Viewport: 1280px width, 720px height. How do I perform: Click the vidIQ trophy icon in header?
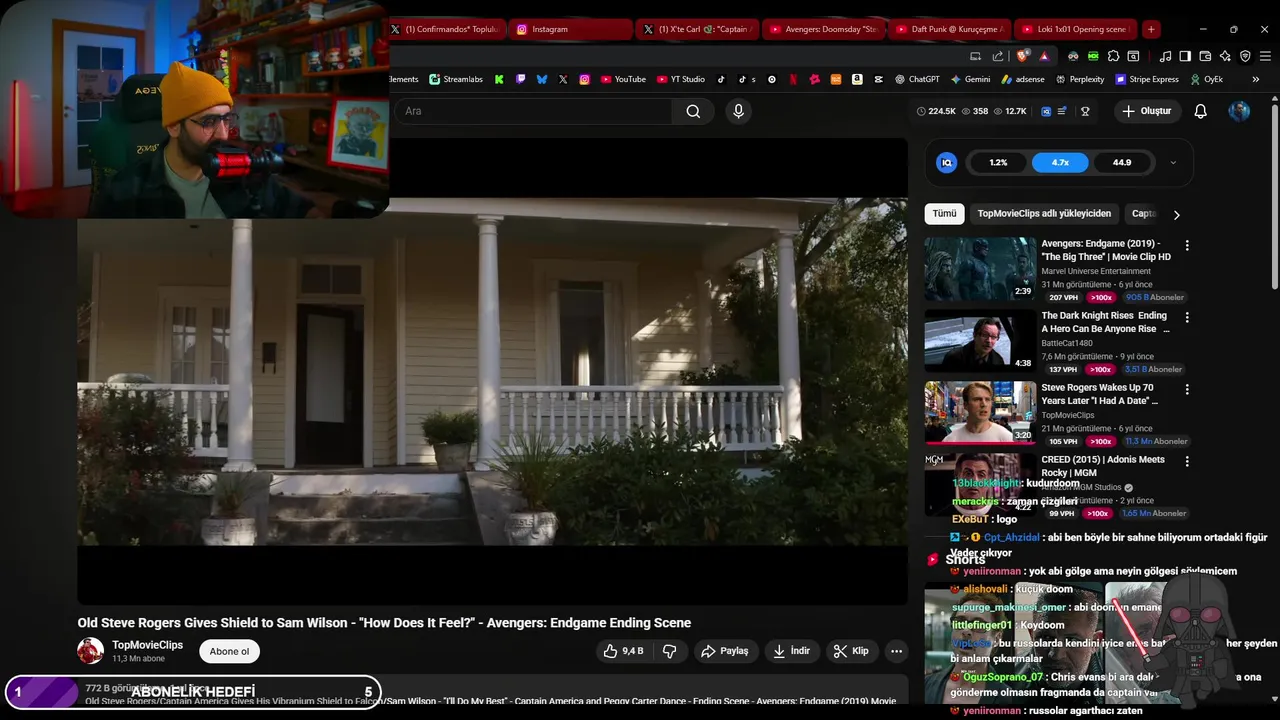pos(1085,111)
